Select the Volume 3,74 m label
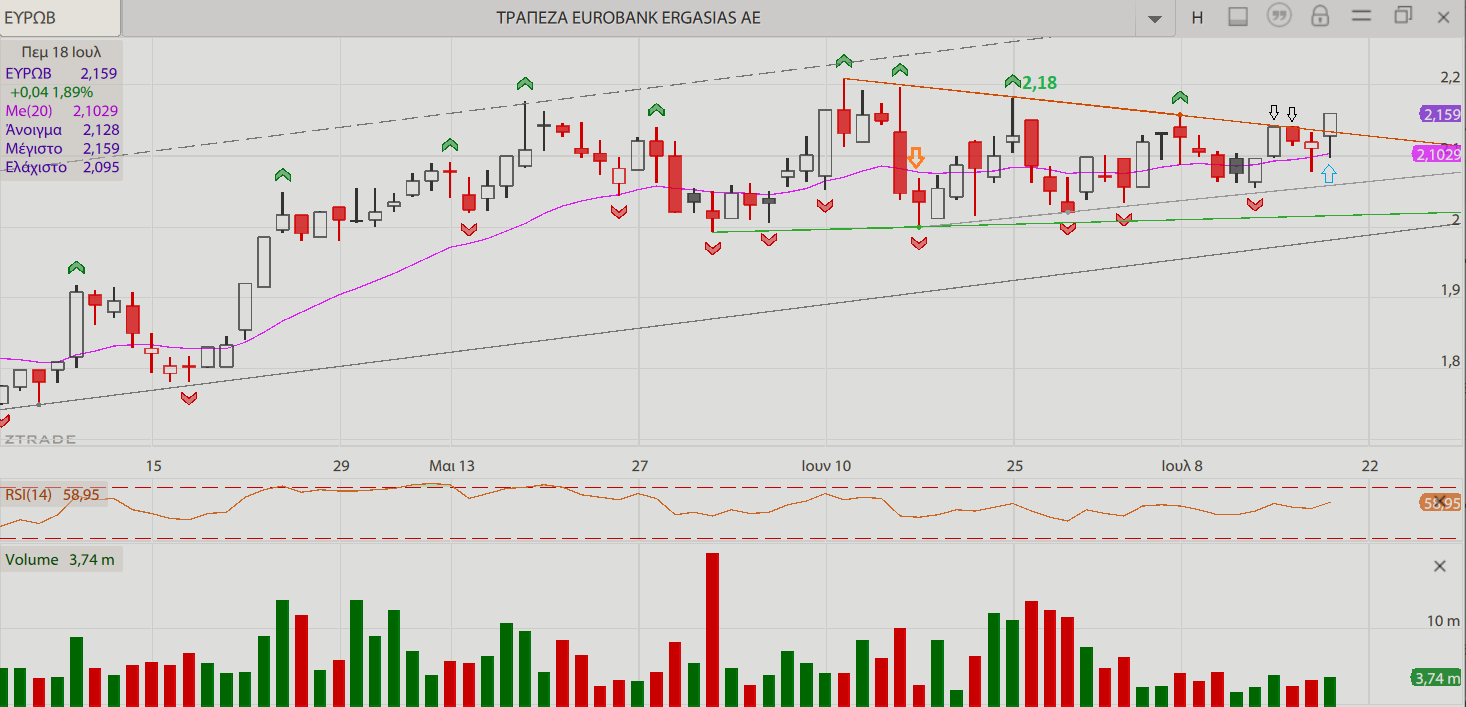 (x=60, y=559)
